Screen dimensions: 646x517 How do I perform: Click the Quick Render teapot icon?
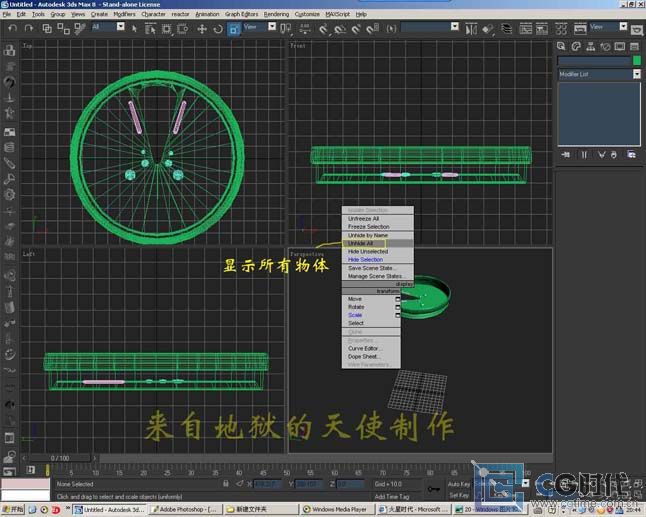(637, 30)
